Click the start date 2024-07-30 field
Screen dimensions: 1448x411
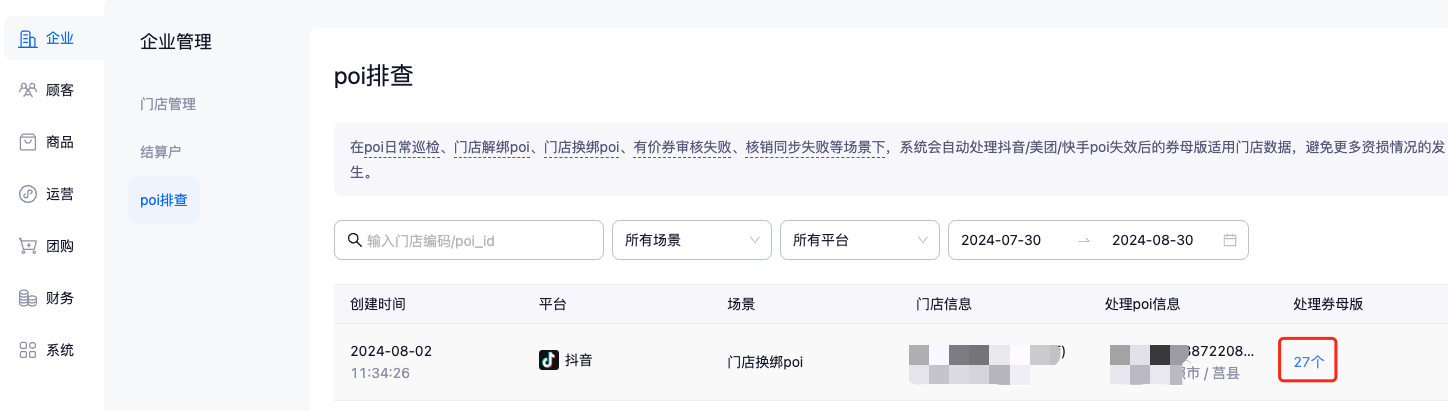1001,240
